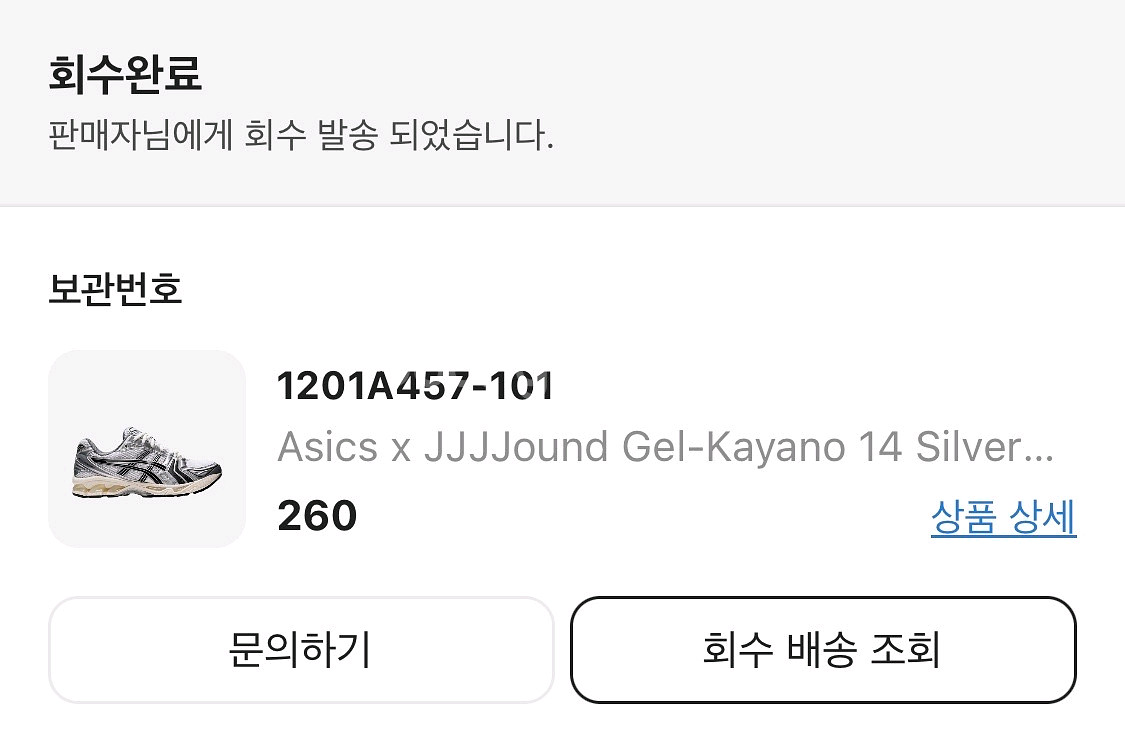This screenshot has width=1125, height=742.
Task: Check return shipping with 회수 배송 조회
Action: pyautogui.click(x=822, y=649)
